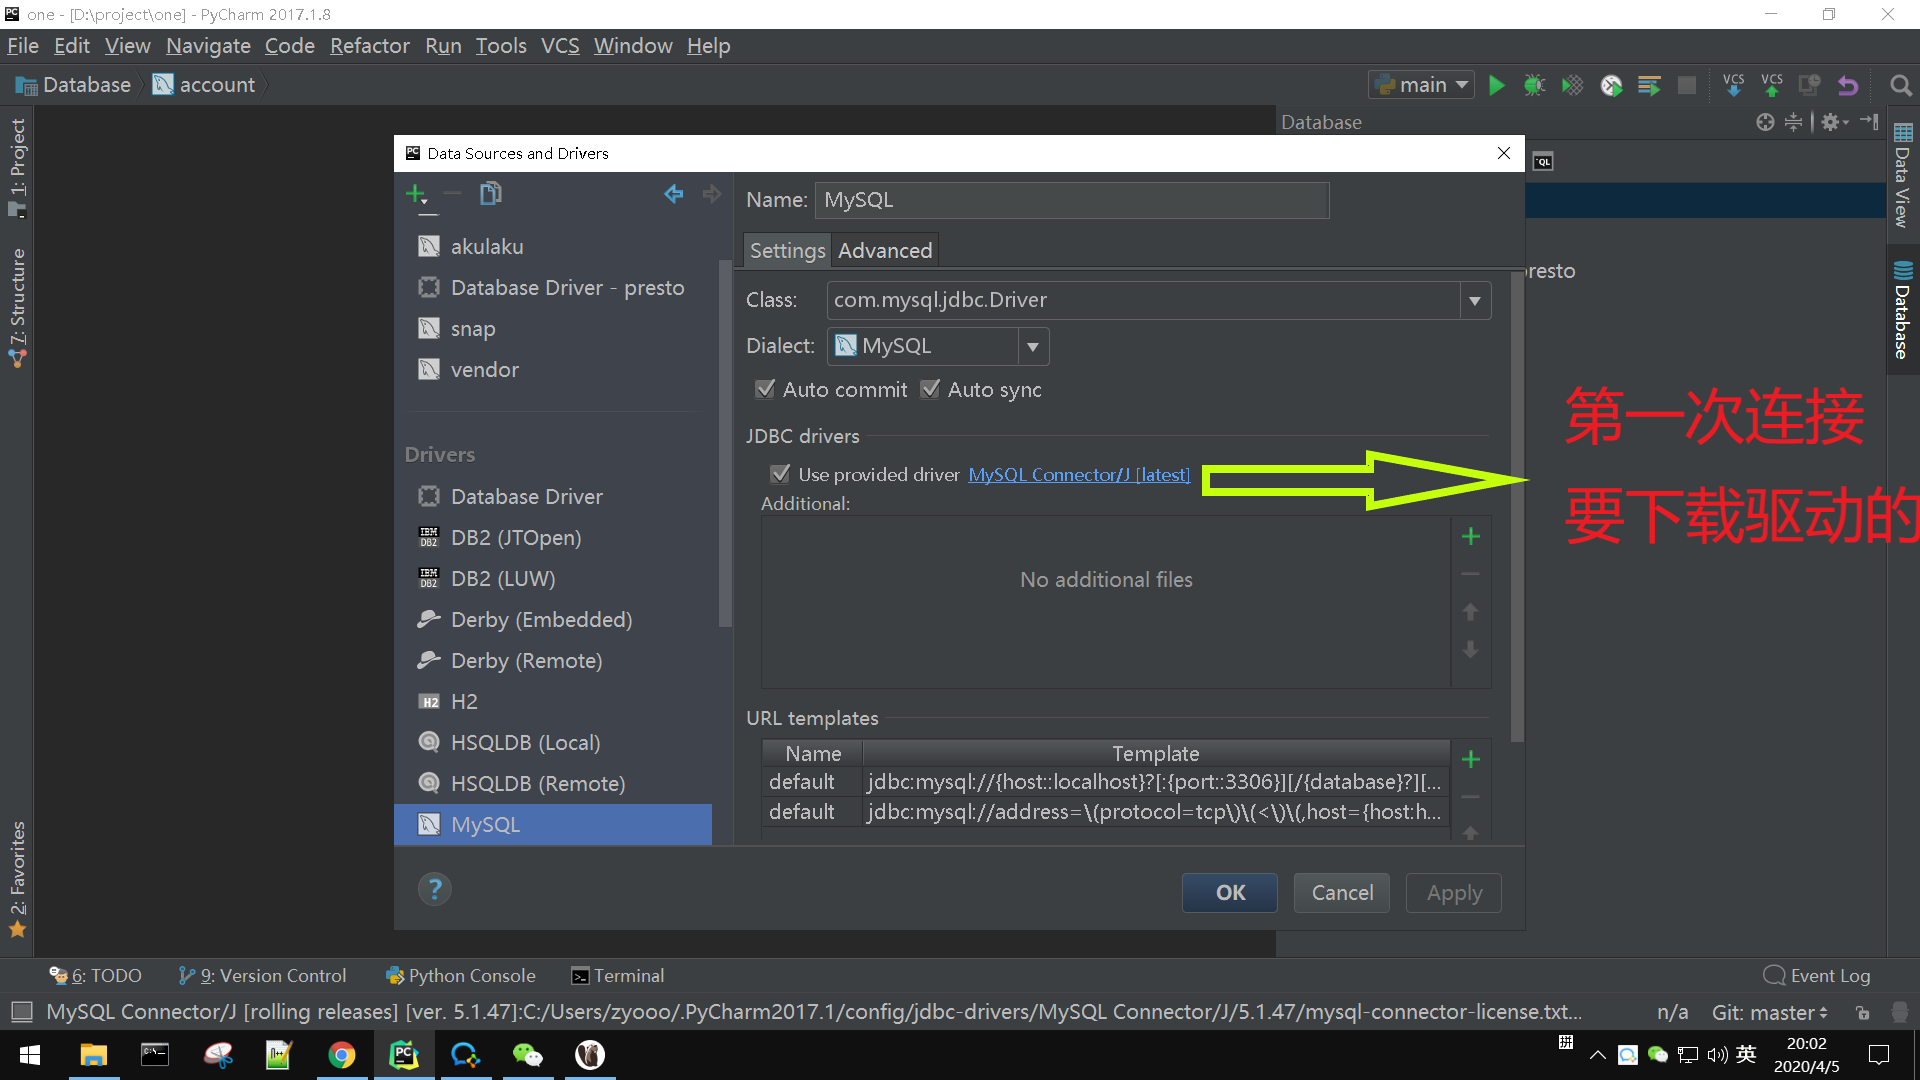Switch to the Advanced tab

point(884,251)
